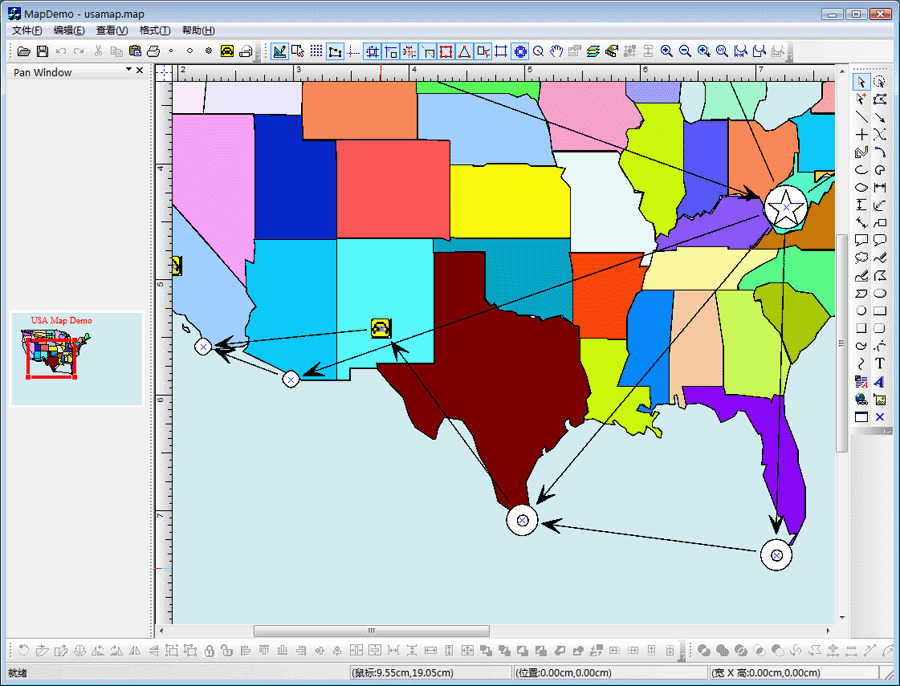Toggle the grid dots display button

tap(316, 51)
